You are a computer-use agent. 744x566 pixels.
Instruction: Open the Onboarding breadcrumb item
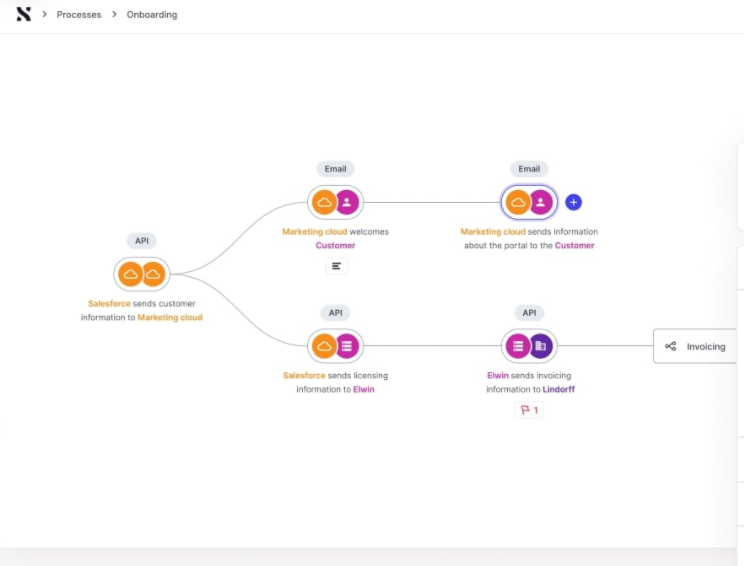coord(152,15)
